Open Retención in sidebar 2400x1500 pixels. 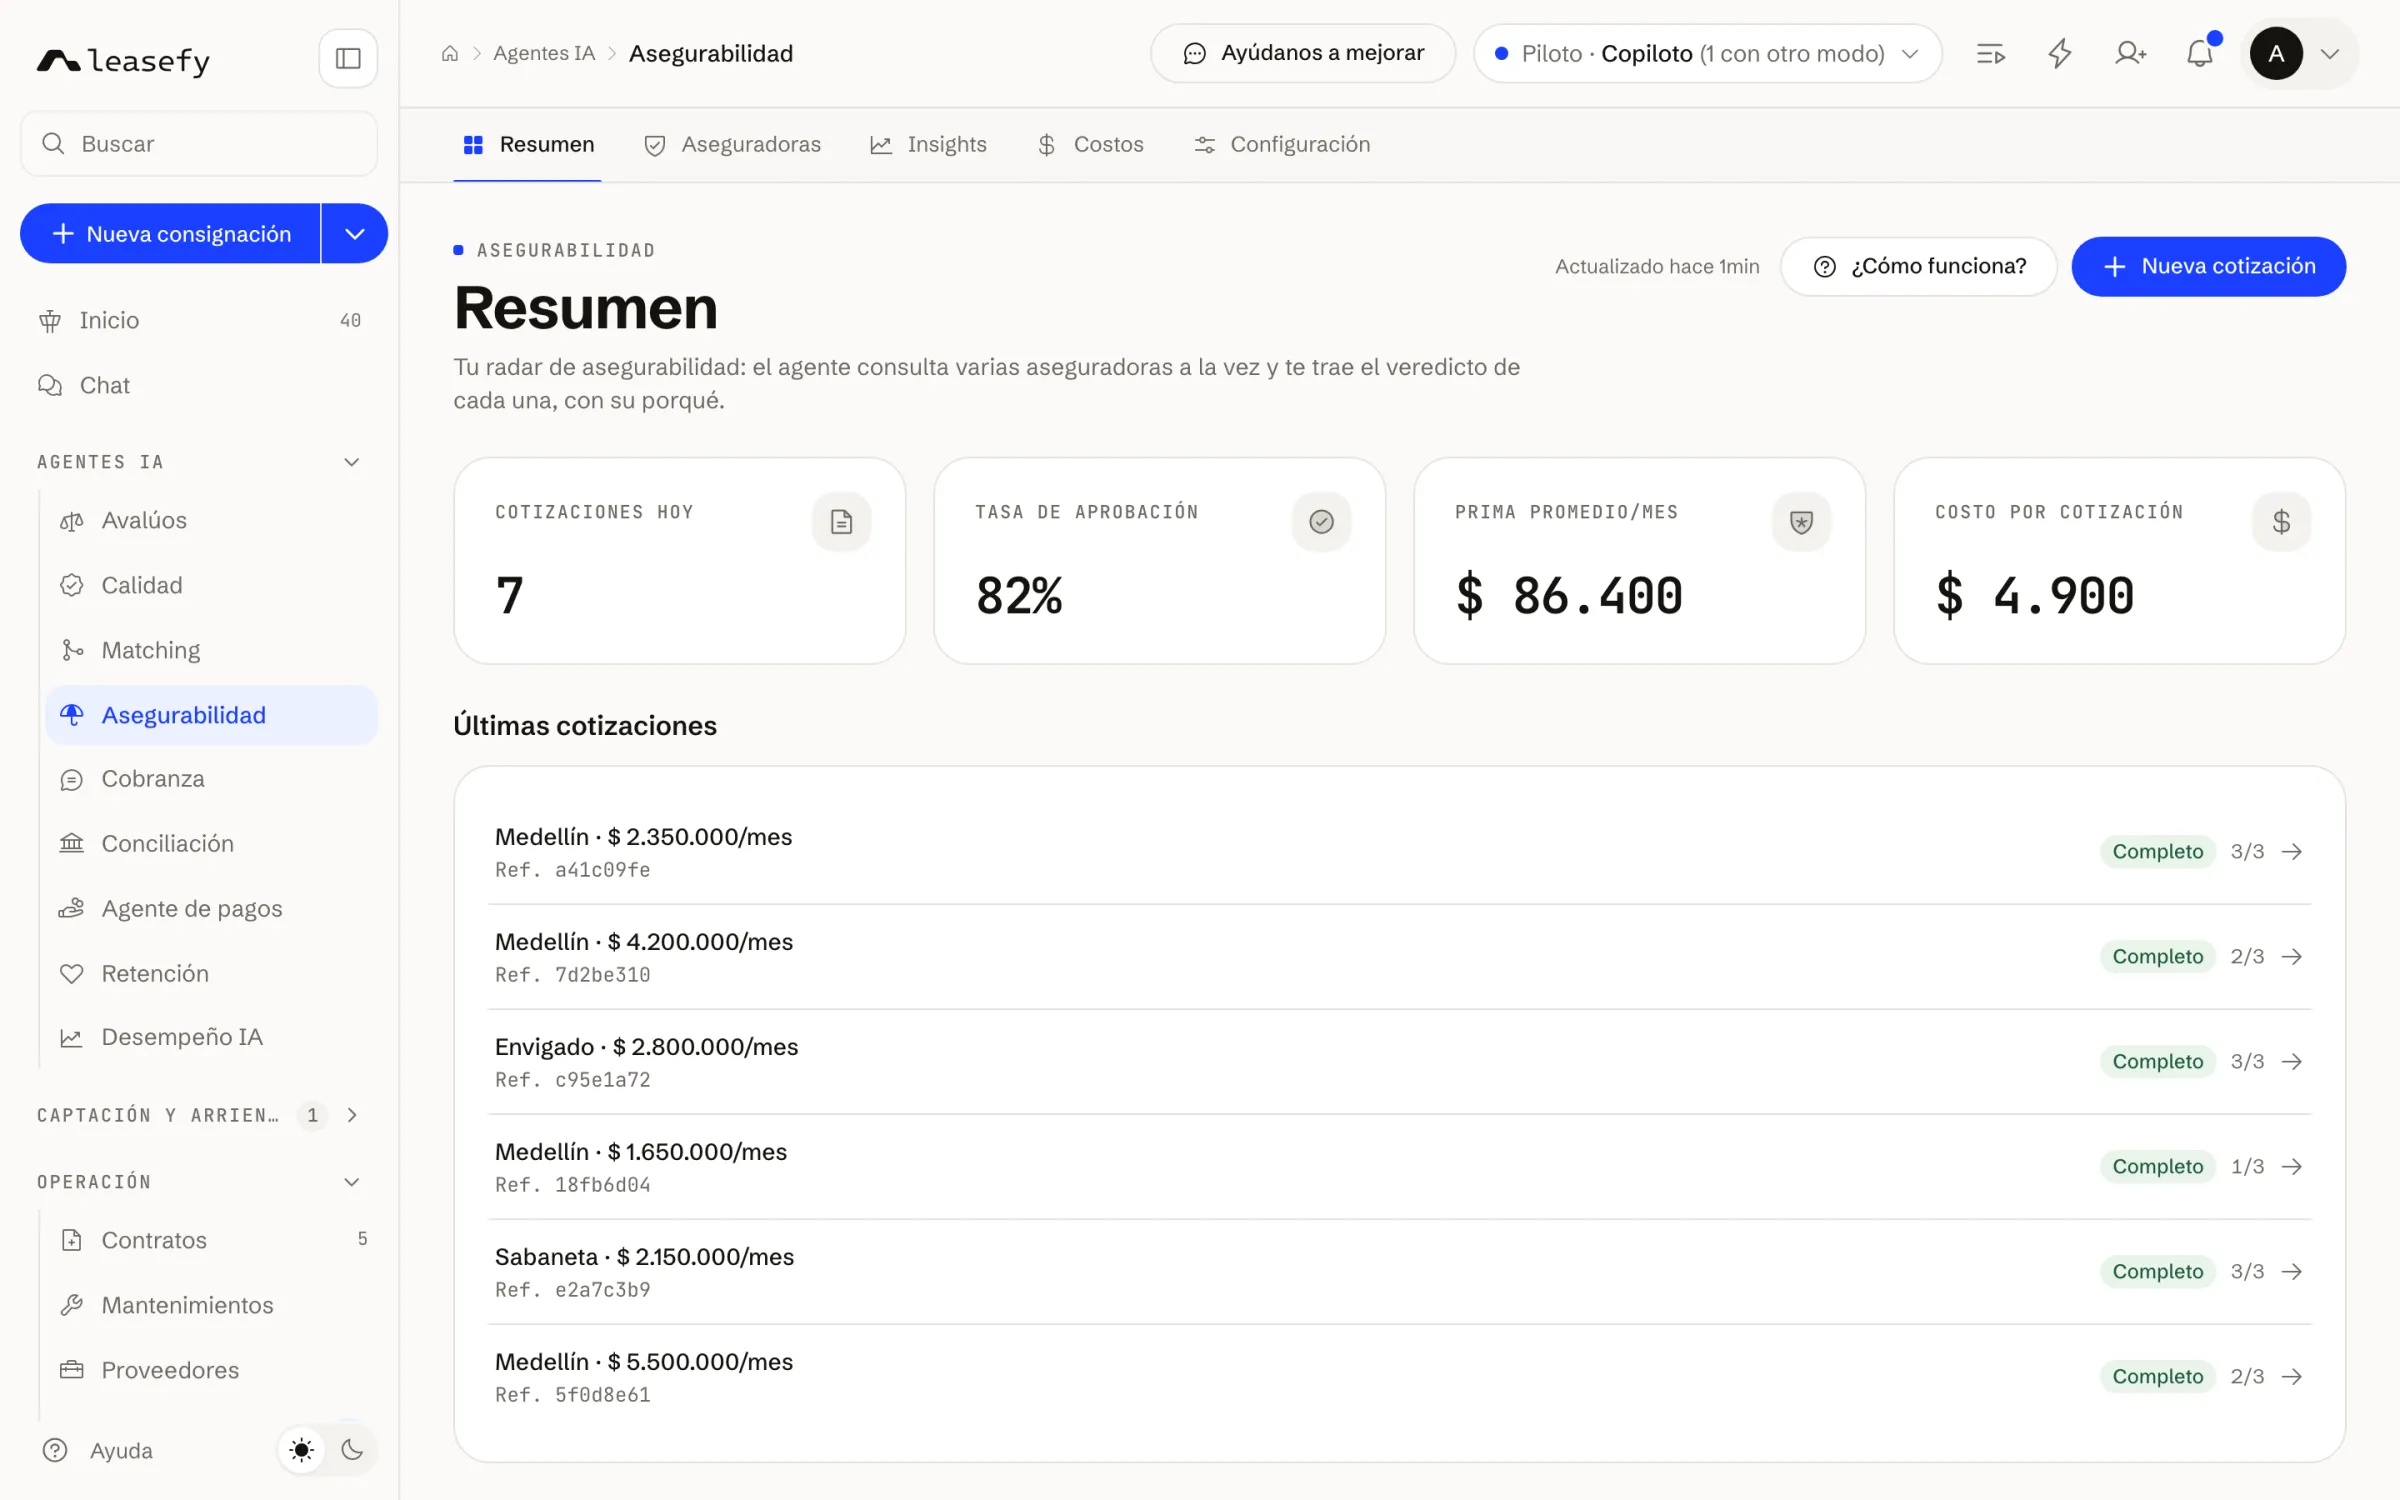pyautogui.click(x=211, y=974)
